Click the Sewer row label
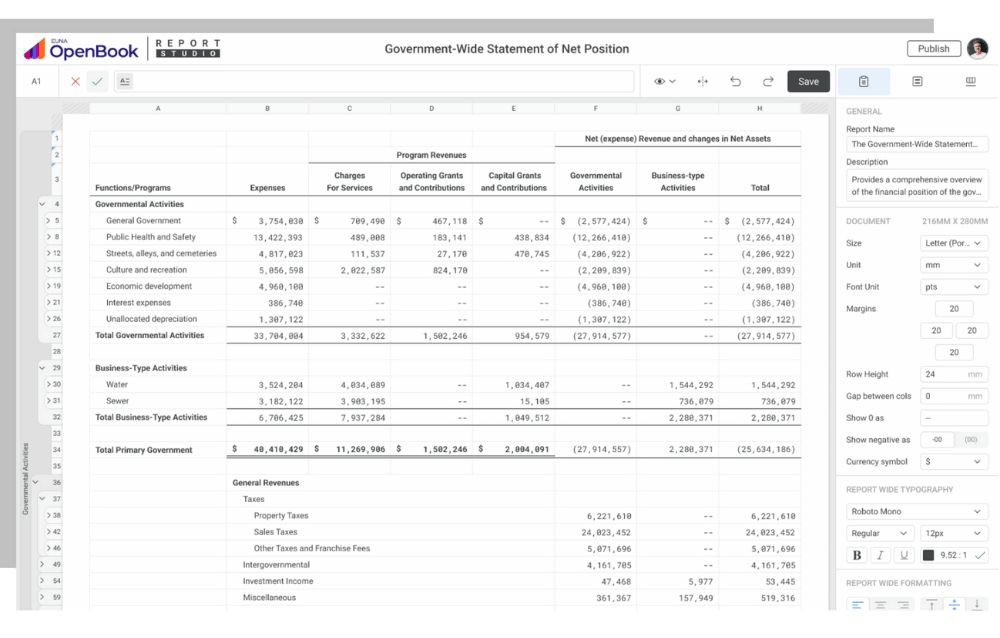The height and width of the screenshot is (638, 1000). (x=117, y=401)
